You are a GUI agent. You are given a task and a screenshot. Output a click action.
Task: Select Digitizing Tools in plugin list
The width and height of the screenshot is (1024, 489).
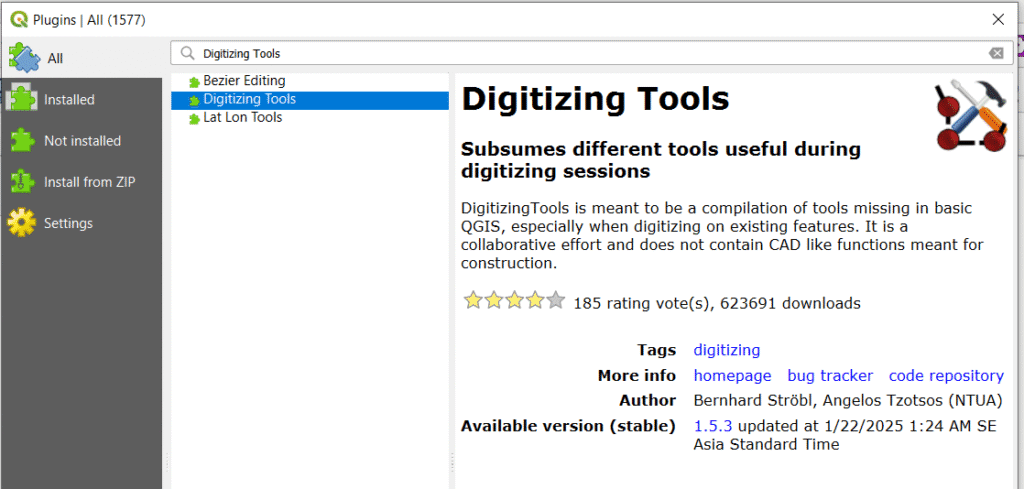point(310,99)
